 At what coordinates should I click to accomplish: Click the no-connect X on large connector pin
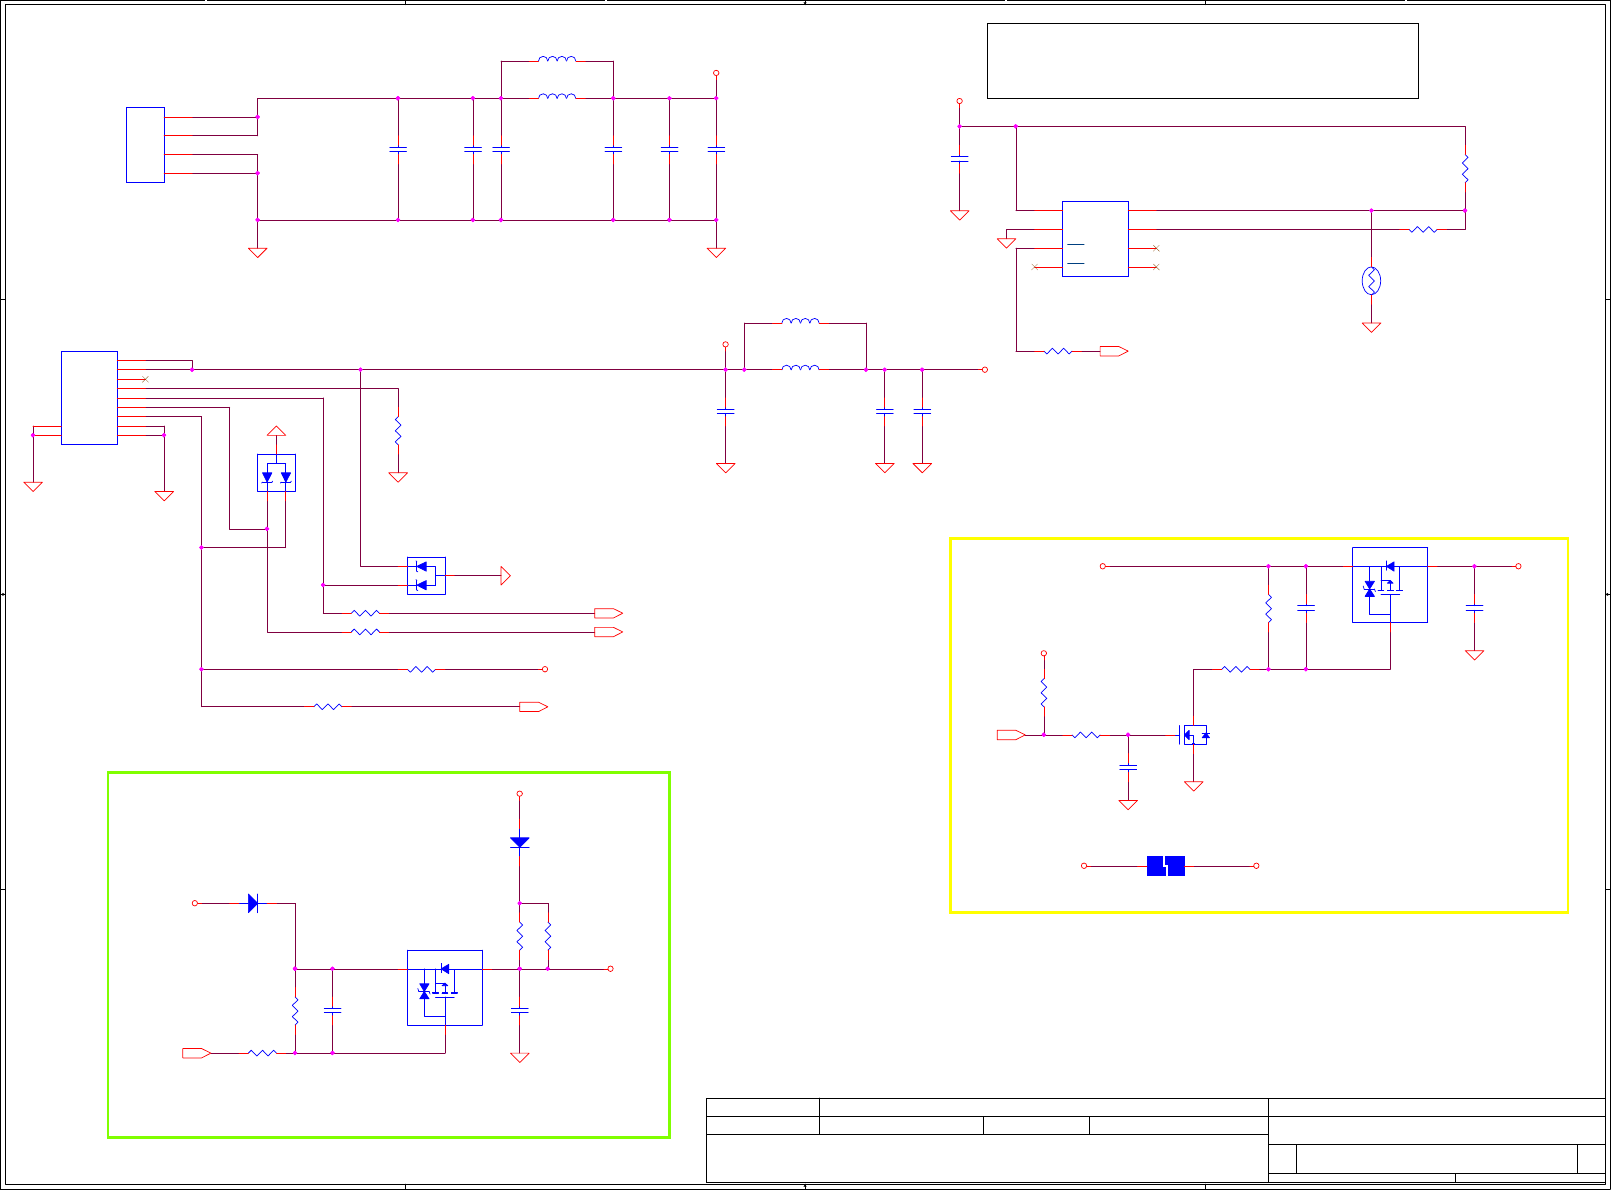146,379
